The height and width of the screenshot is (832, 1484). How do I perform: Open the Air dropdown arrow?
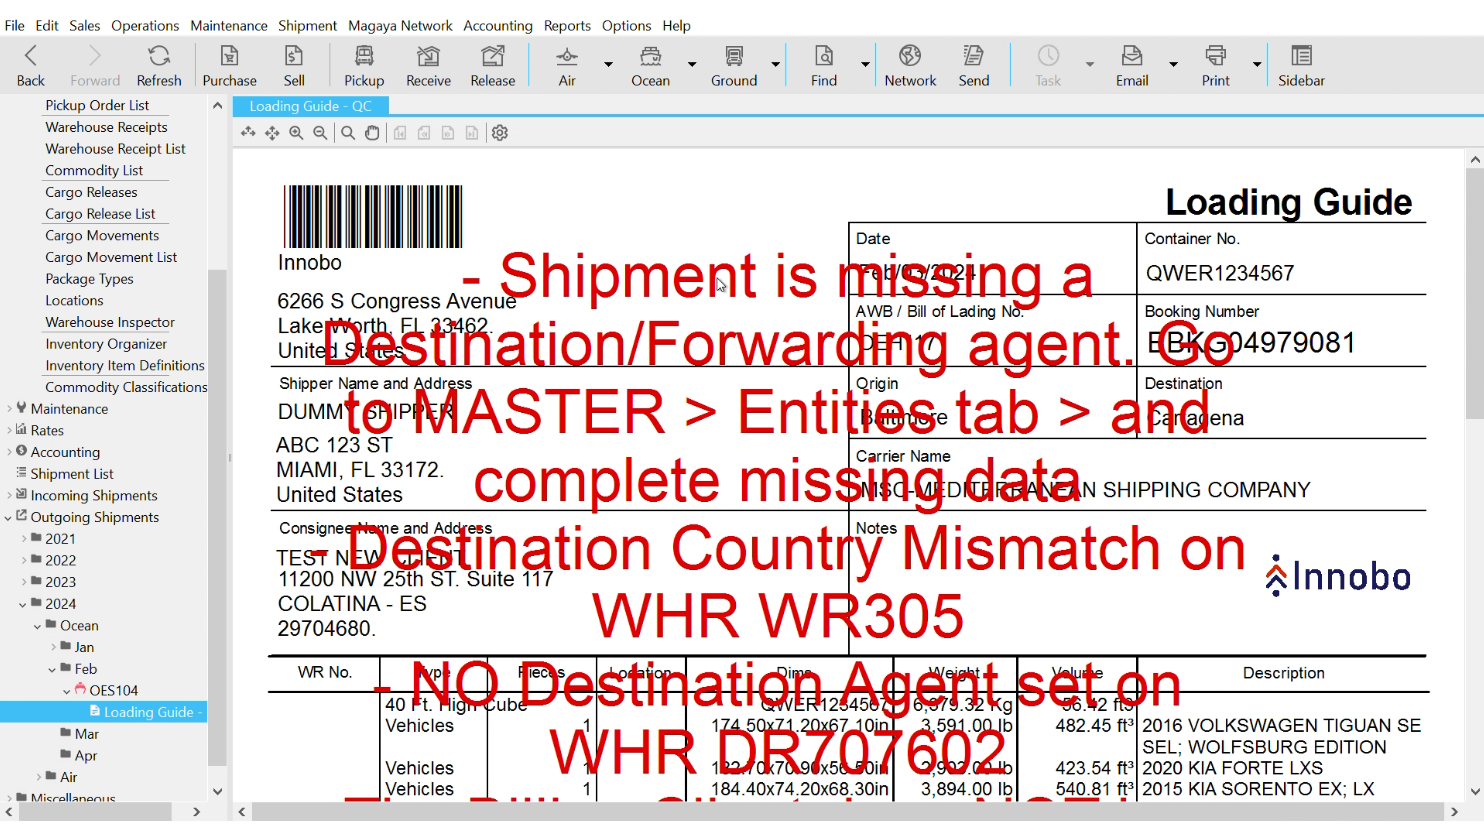point(608,64)
